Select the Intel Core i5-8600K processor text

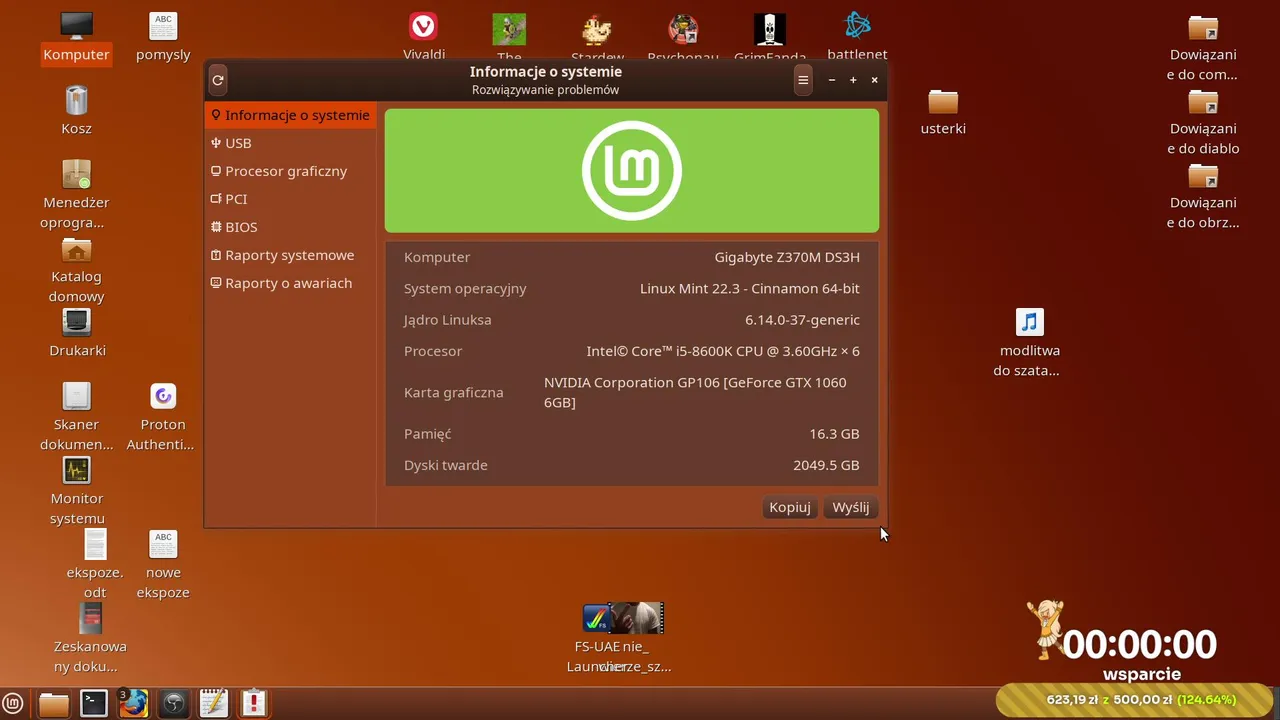723,351
